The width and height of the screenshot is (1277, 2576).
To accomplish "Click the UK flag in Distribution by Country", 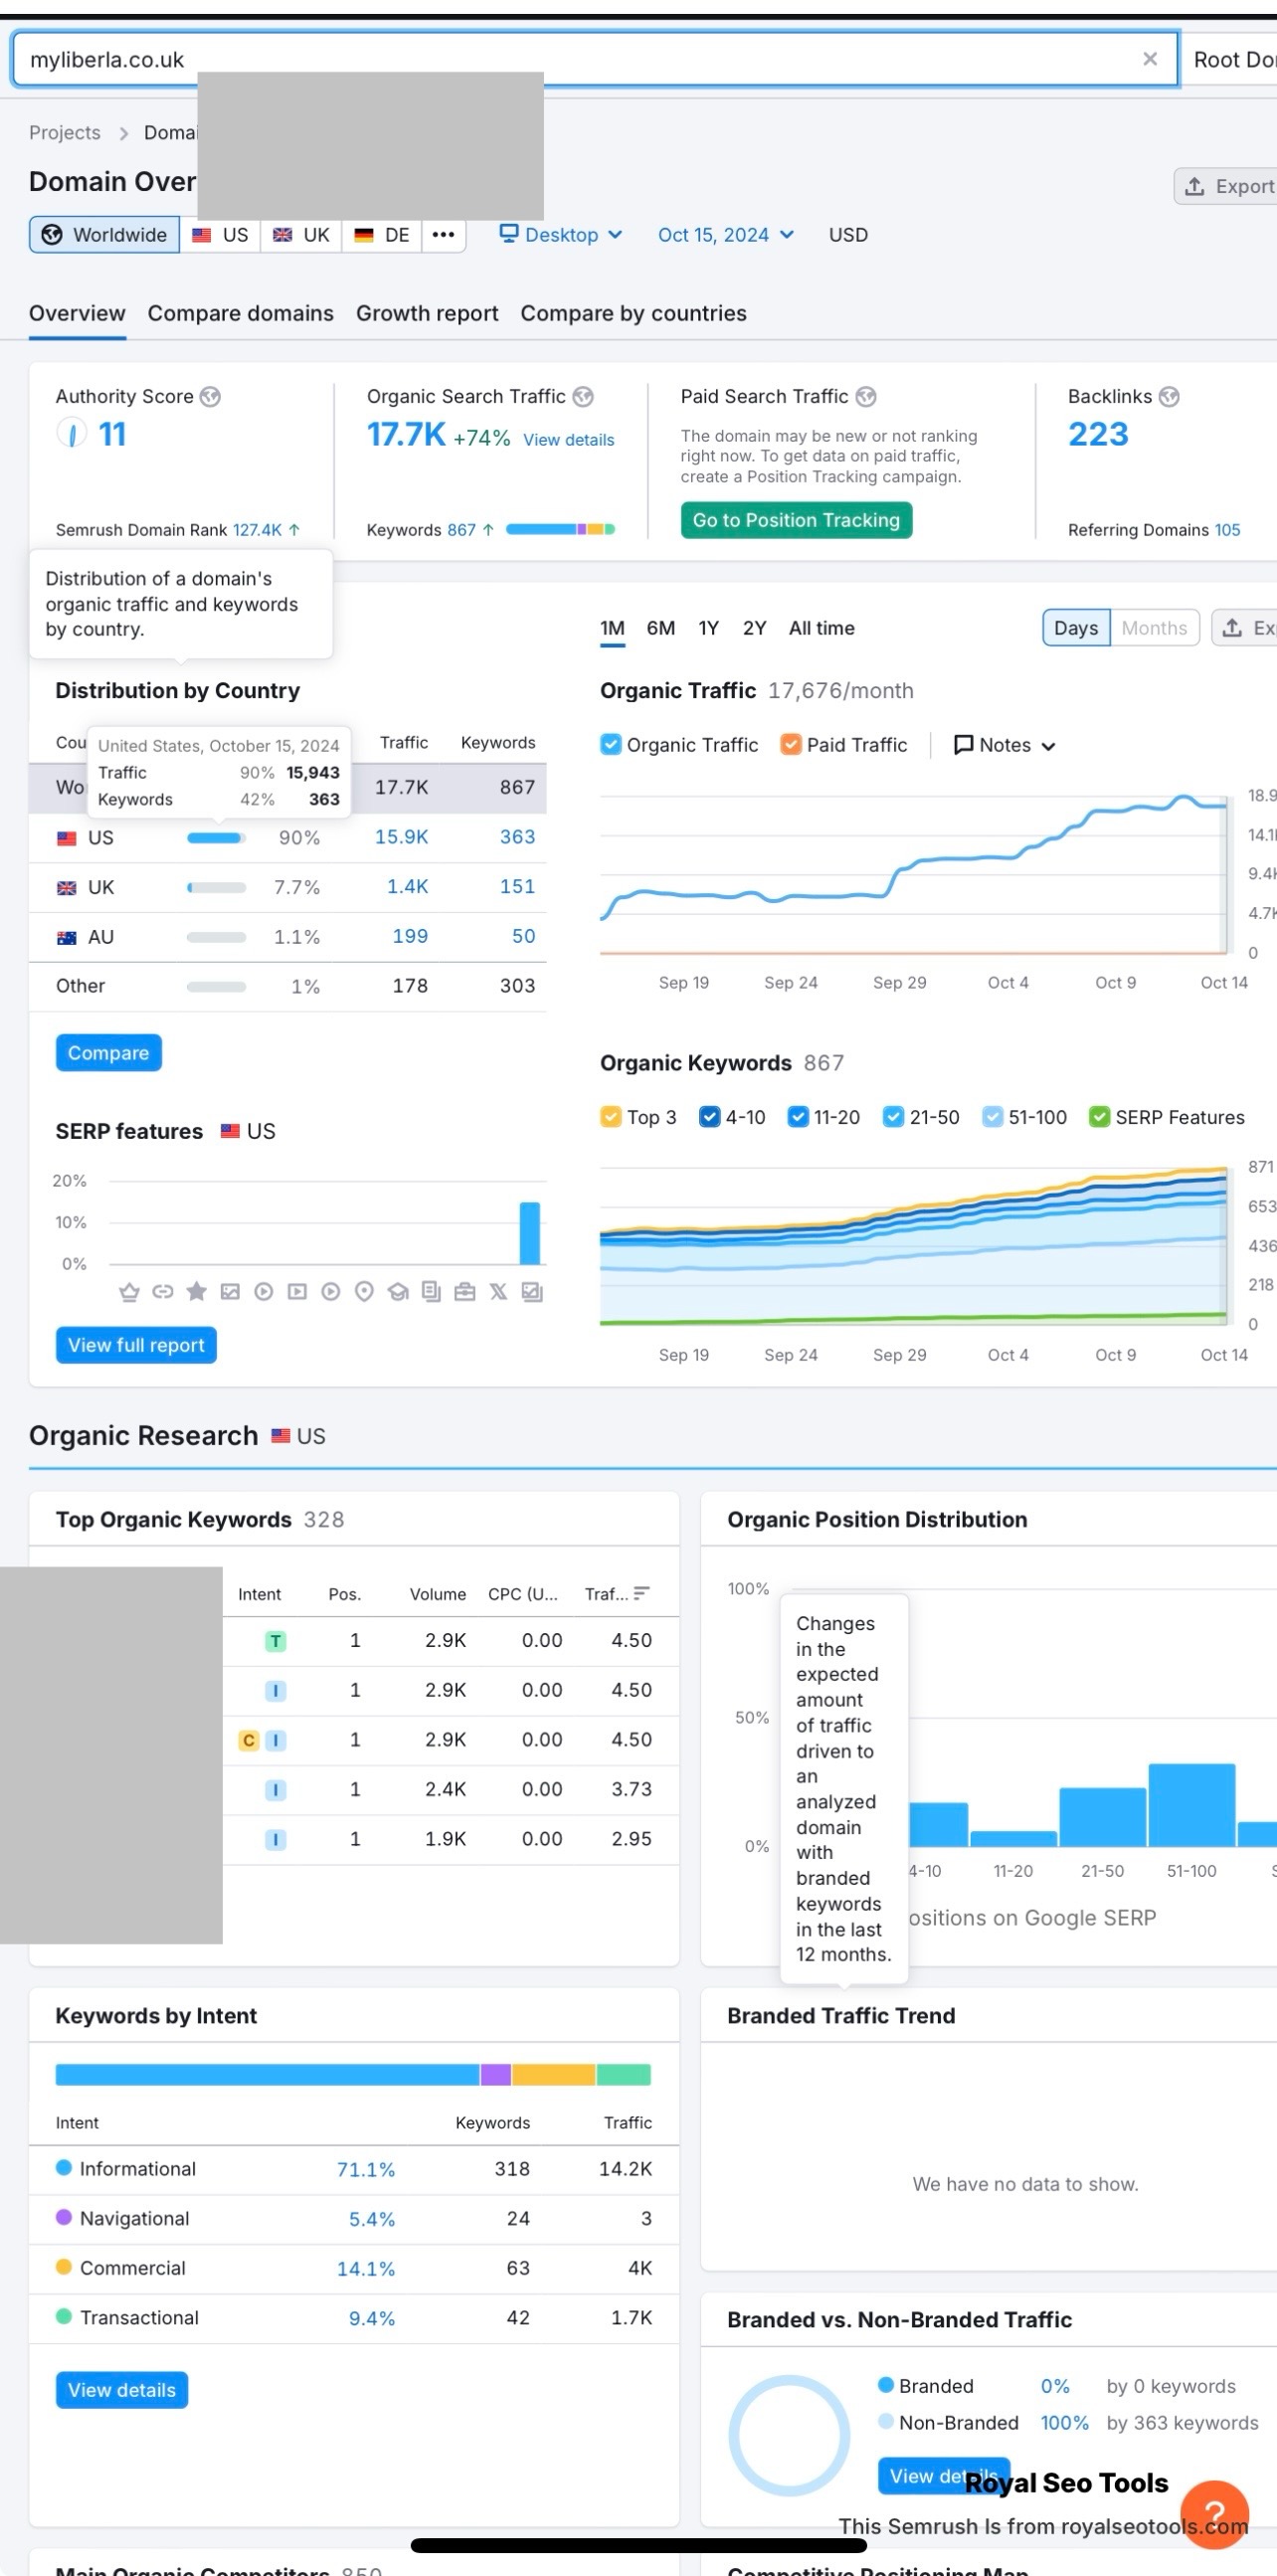I will point(67,887).
